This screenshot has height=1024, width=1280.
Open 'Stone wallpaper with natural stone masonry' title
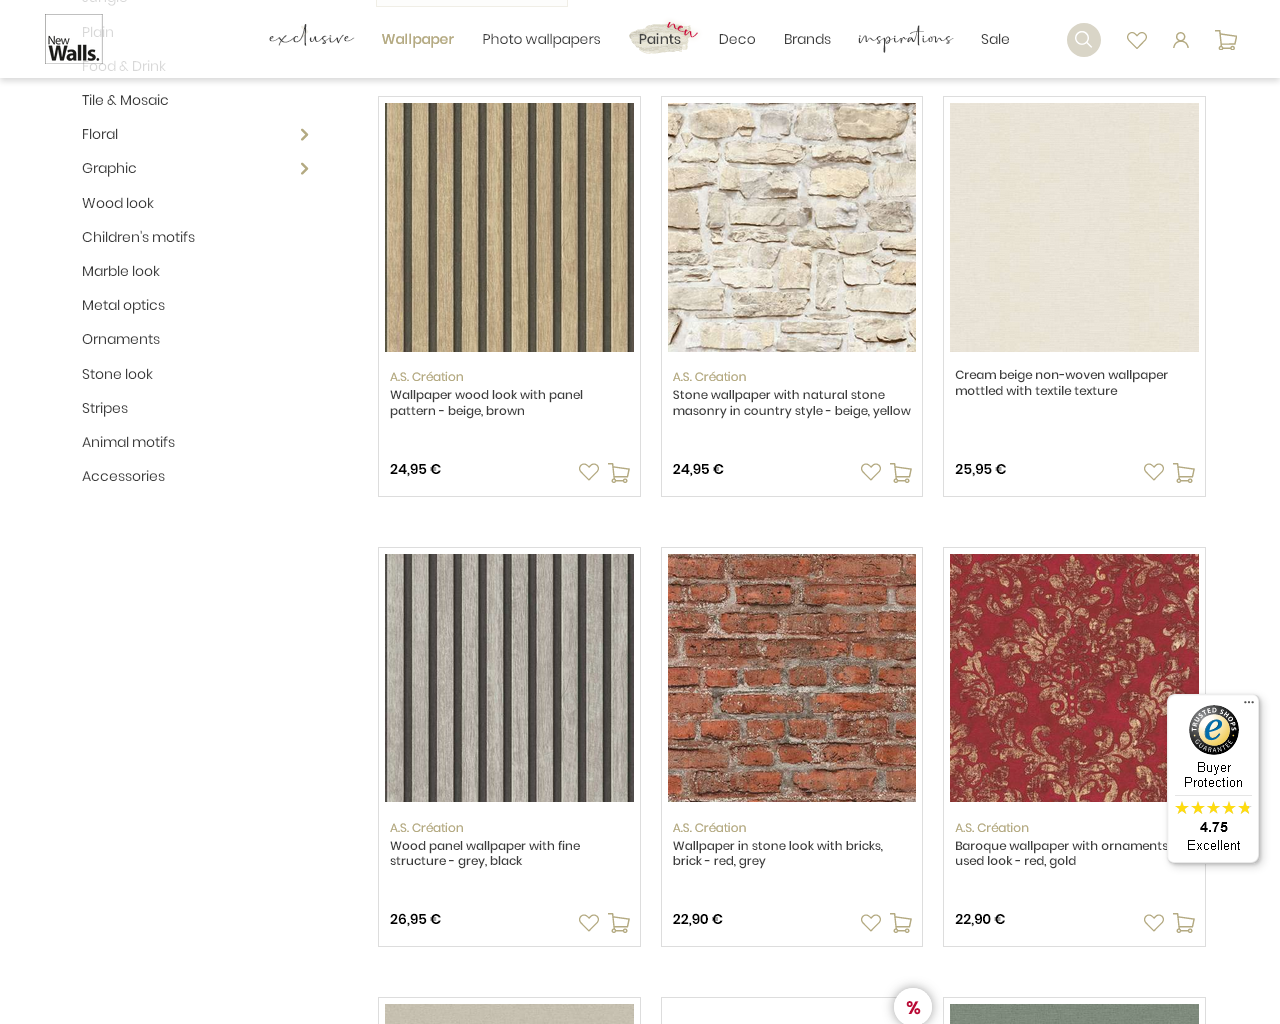(x=792, y=403)
